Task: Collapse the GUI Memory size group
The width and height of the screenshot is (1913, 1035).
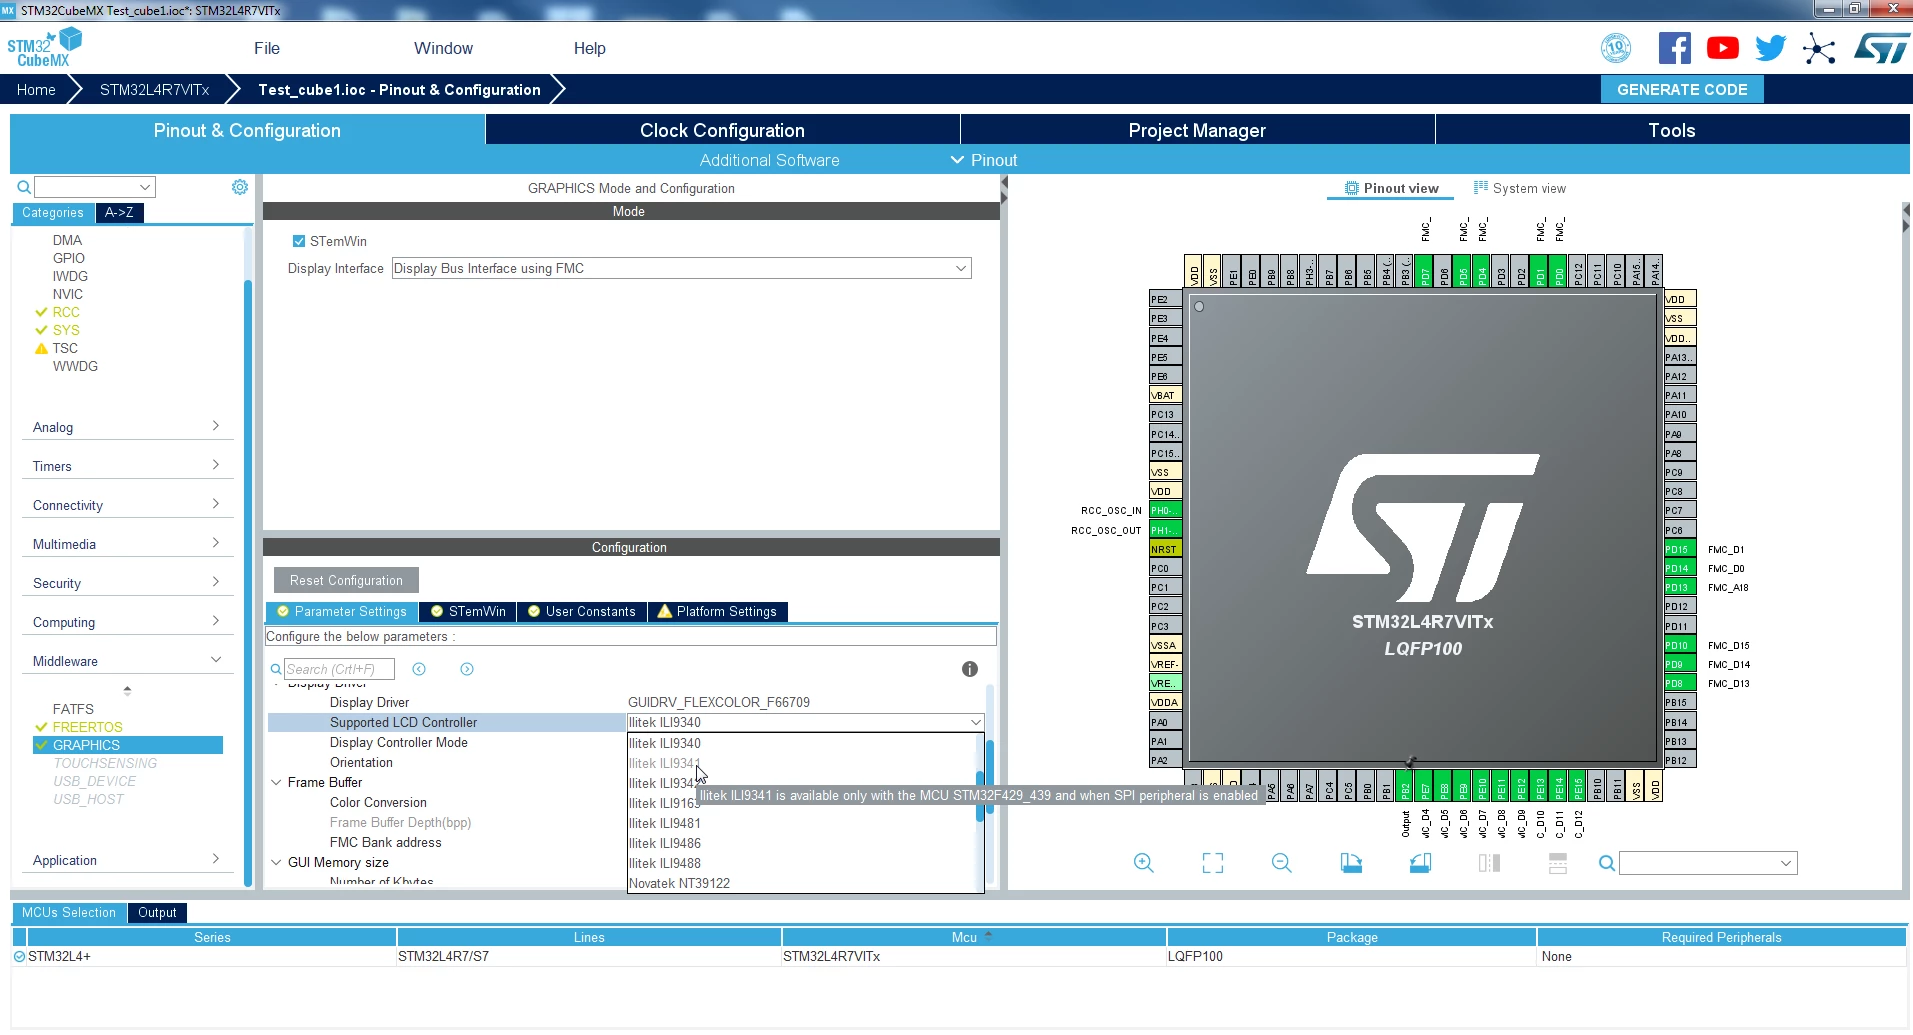Action: [276, 862]
